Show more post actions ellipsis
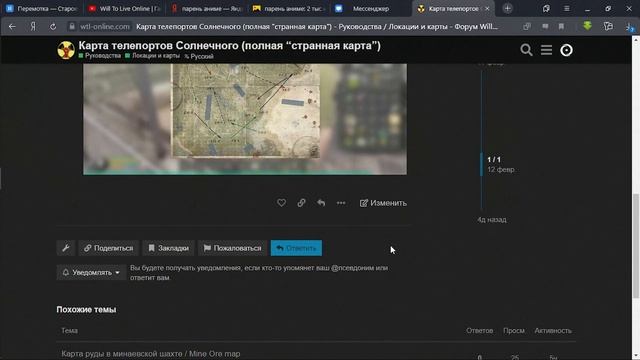The height and width of the screenshot is (360, 640). click(x=341, y=203)
